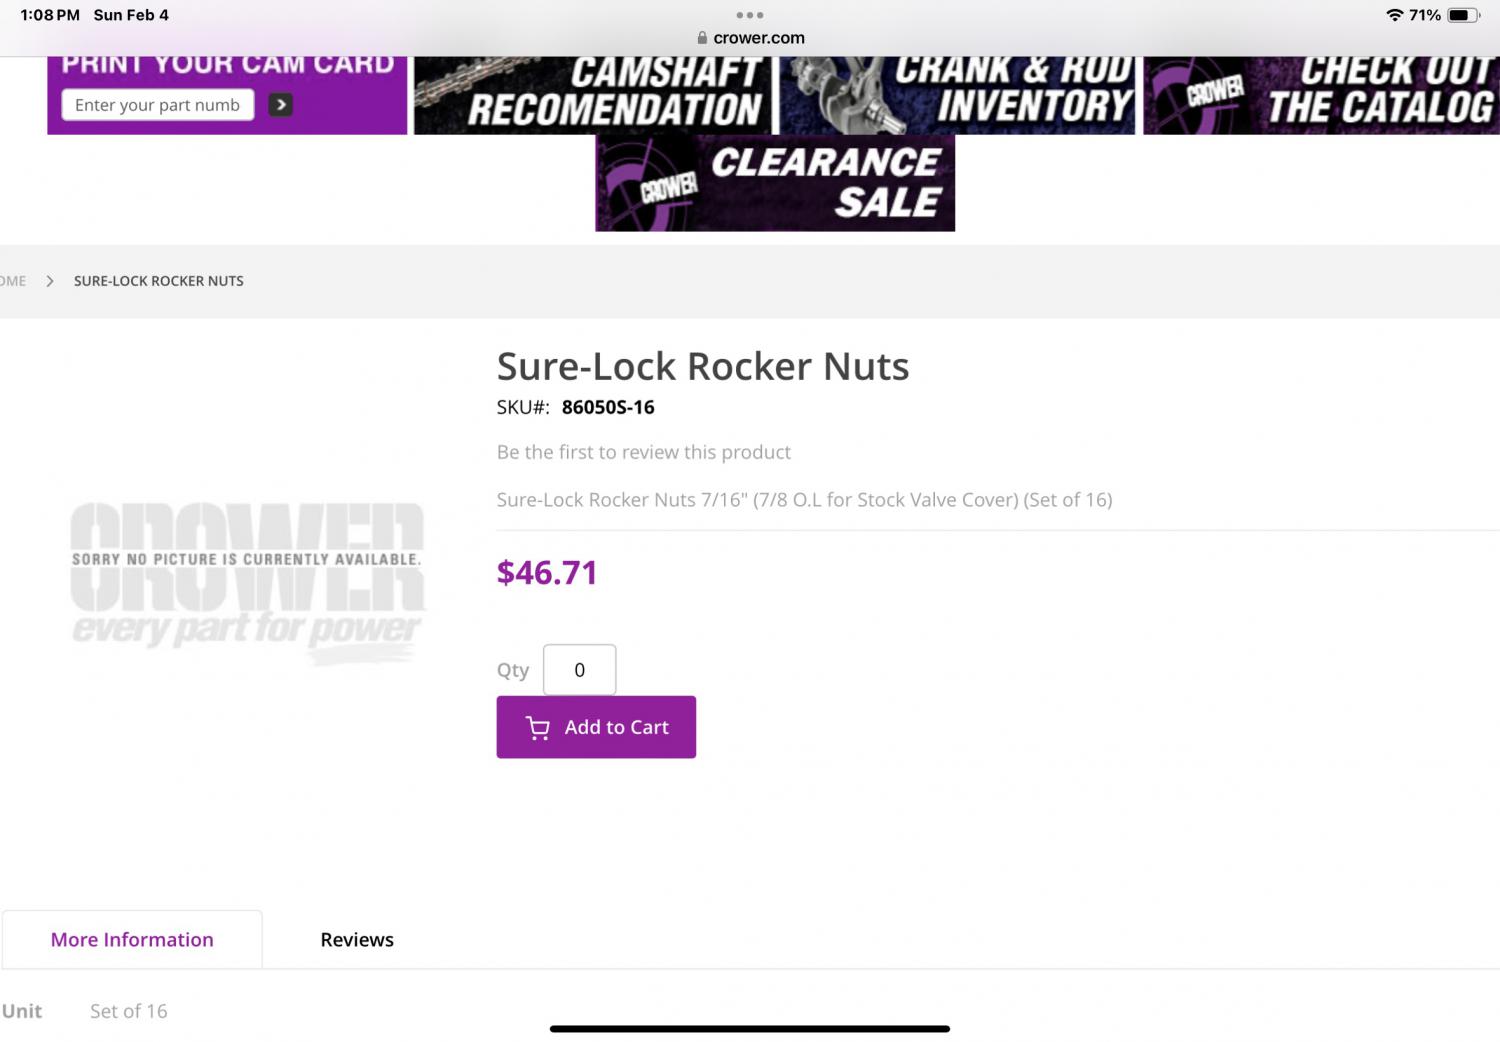Click the Crower logo on Clearance Sale banner
This screenshot has height=1042, width=1500.
coord(668,186)
